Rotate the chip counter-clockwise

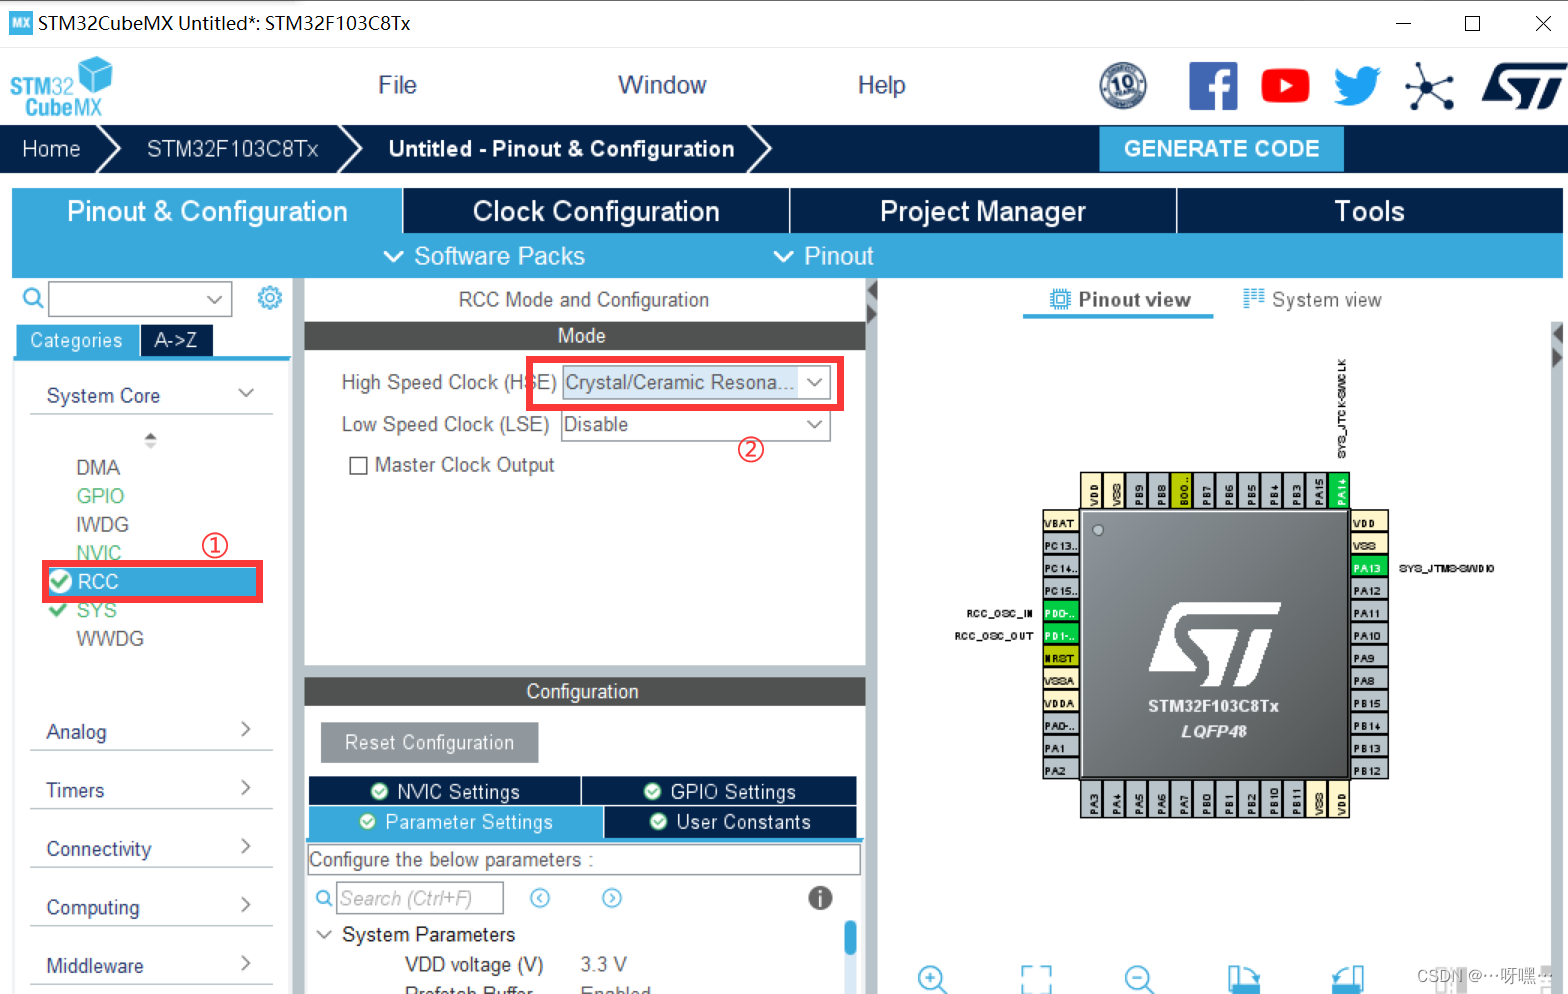tap(1348, 979)
